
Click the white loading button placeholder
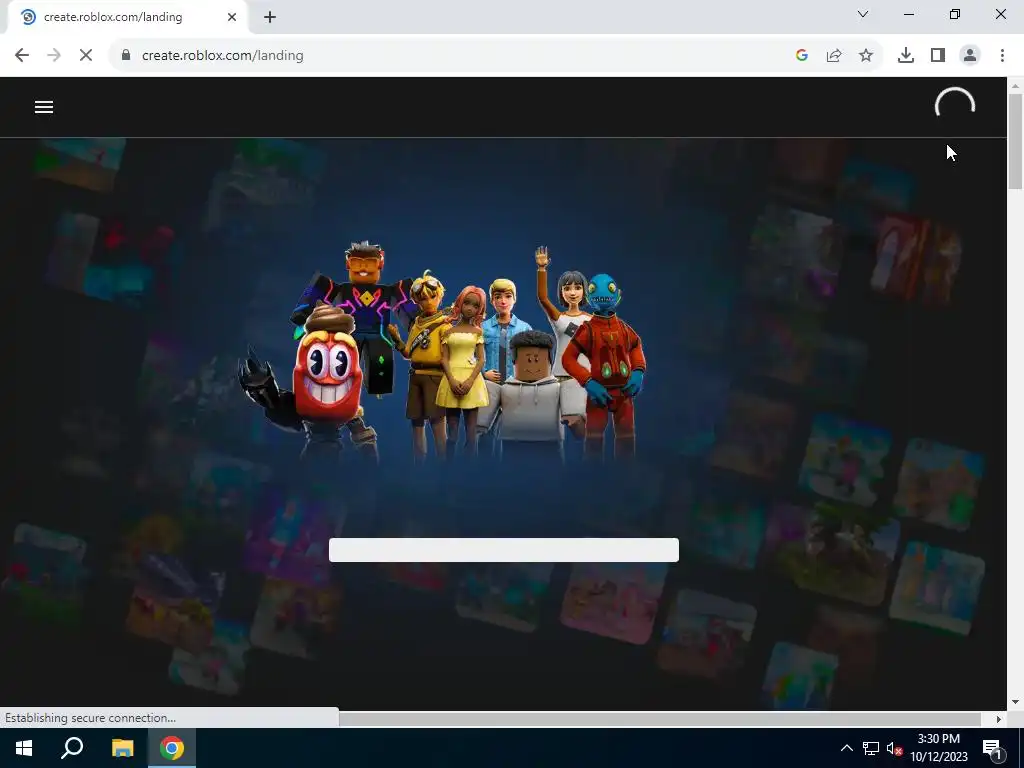504,550
